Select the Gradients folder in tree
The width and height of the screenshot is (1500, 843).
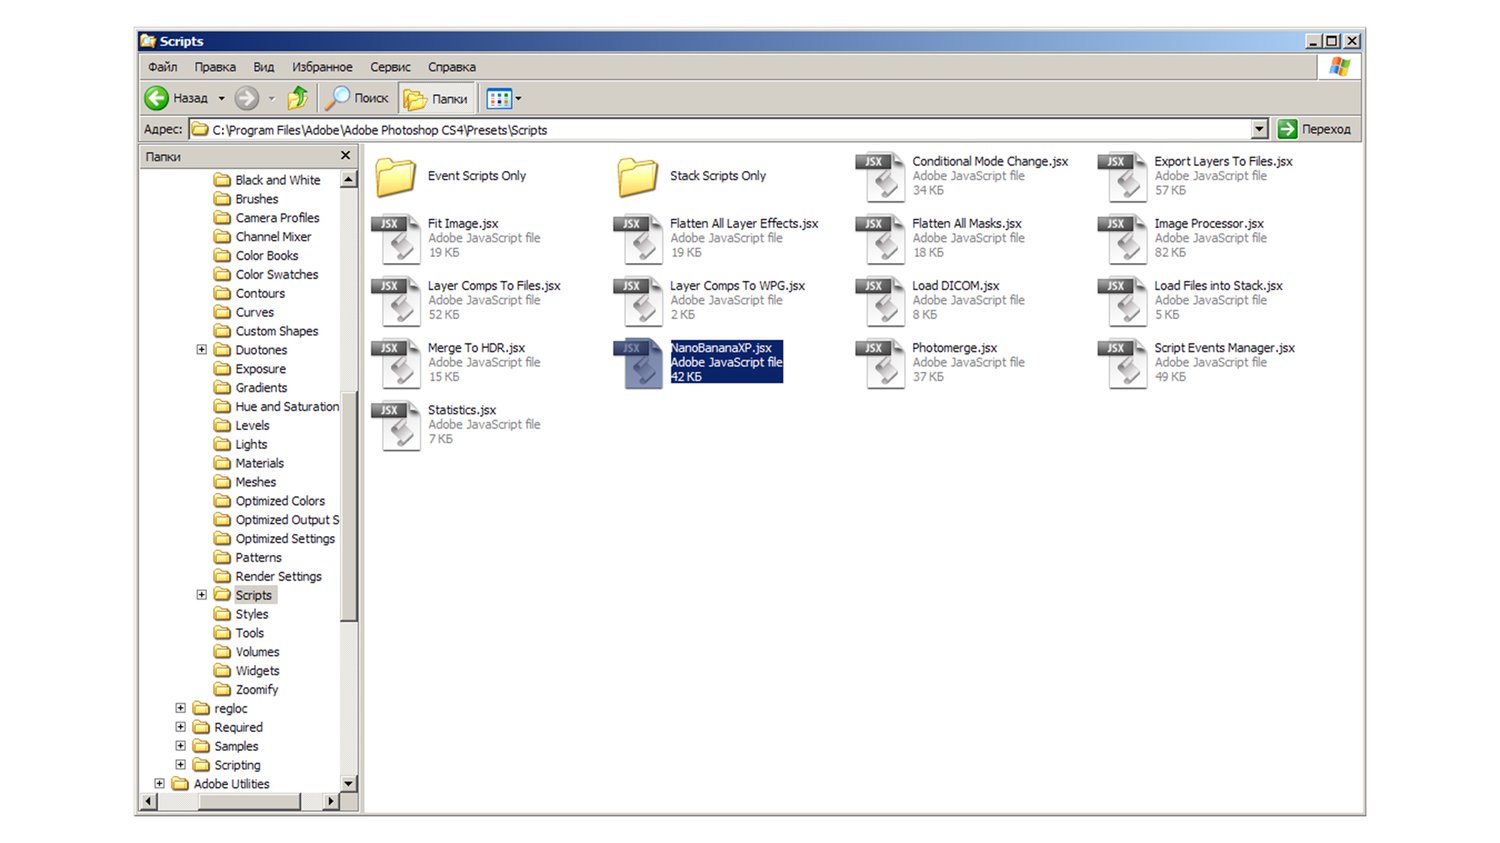[251, 388]
